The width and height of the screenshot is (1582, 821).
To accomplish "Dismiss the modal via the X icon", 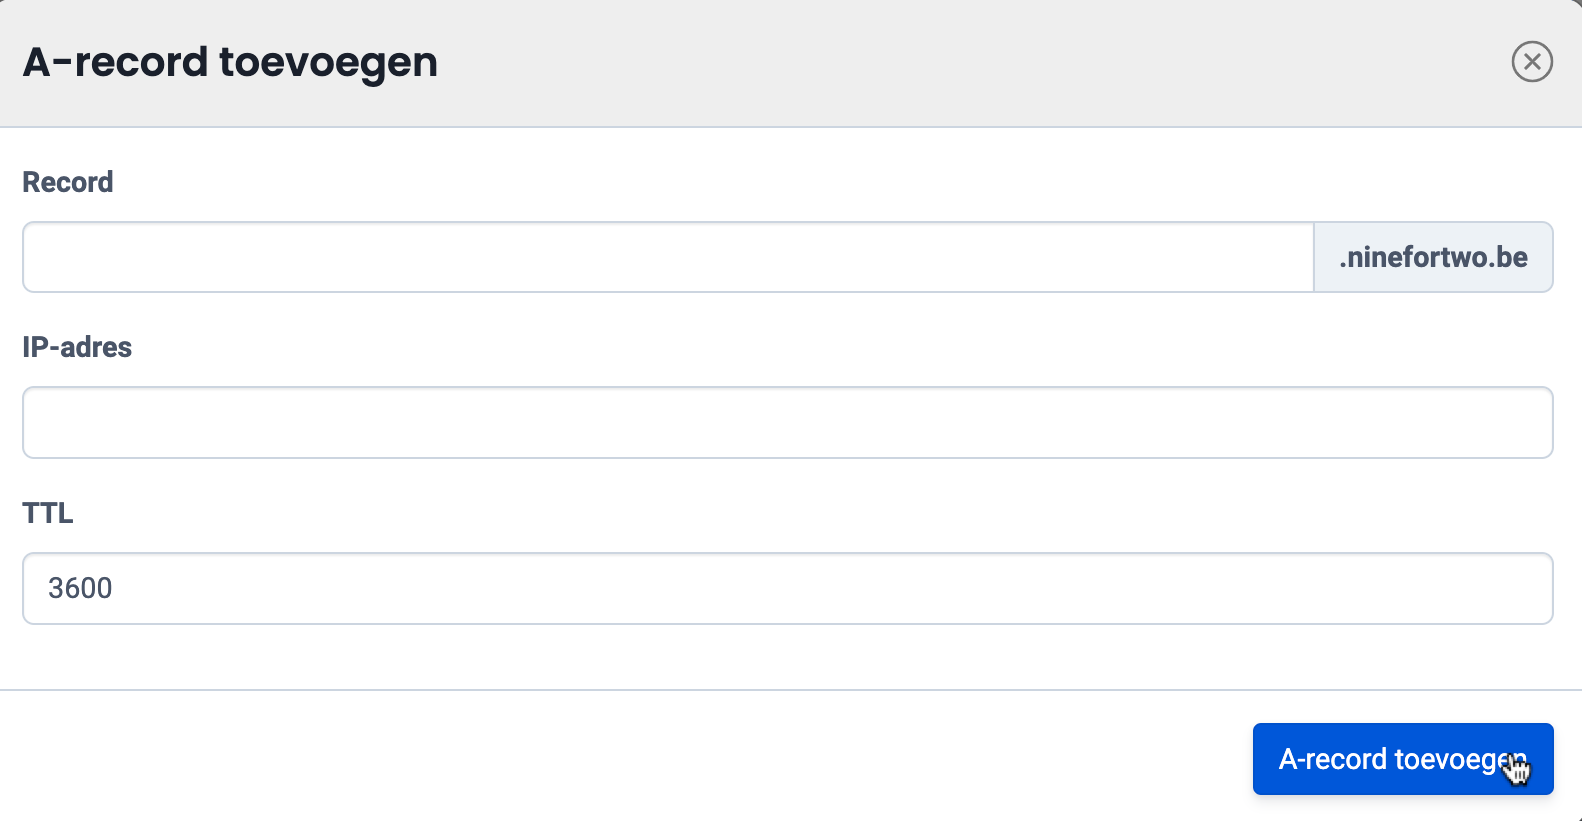I will [1531, 62].
